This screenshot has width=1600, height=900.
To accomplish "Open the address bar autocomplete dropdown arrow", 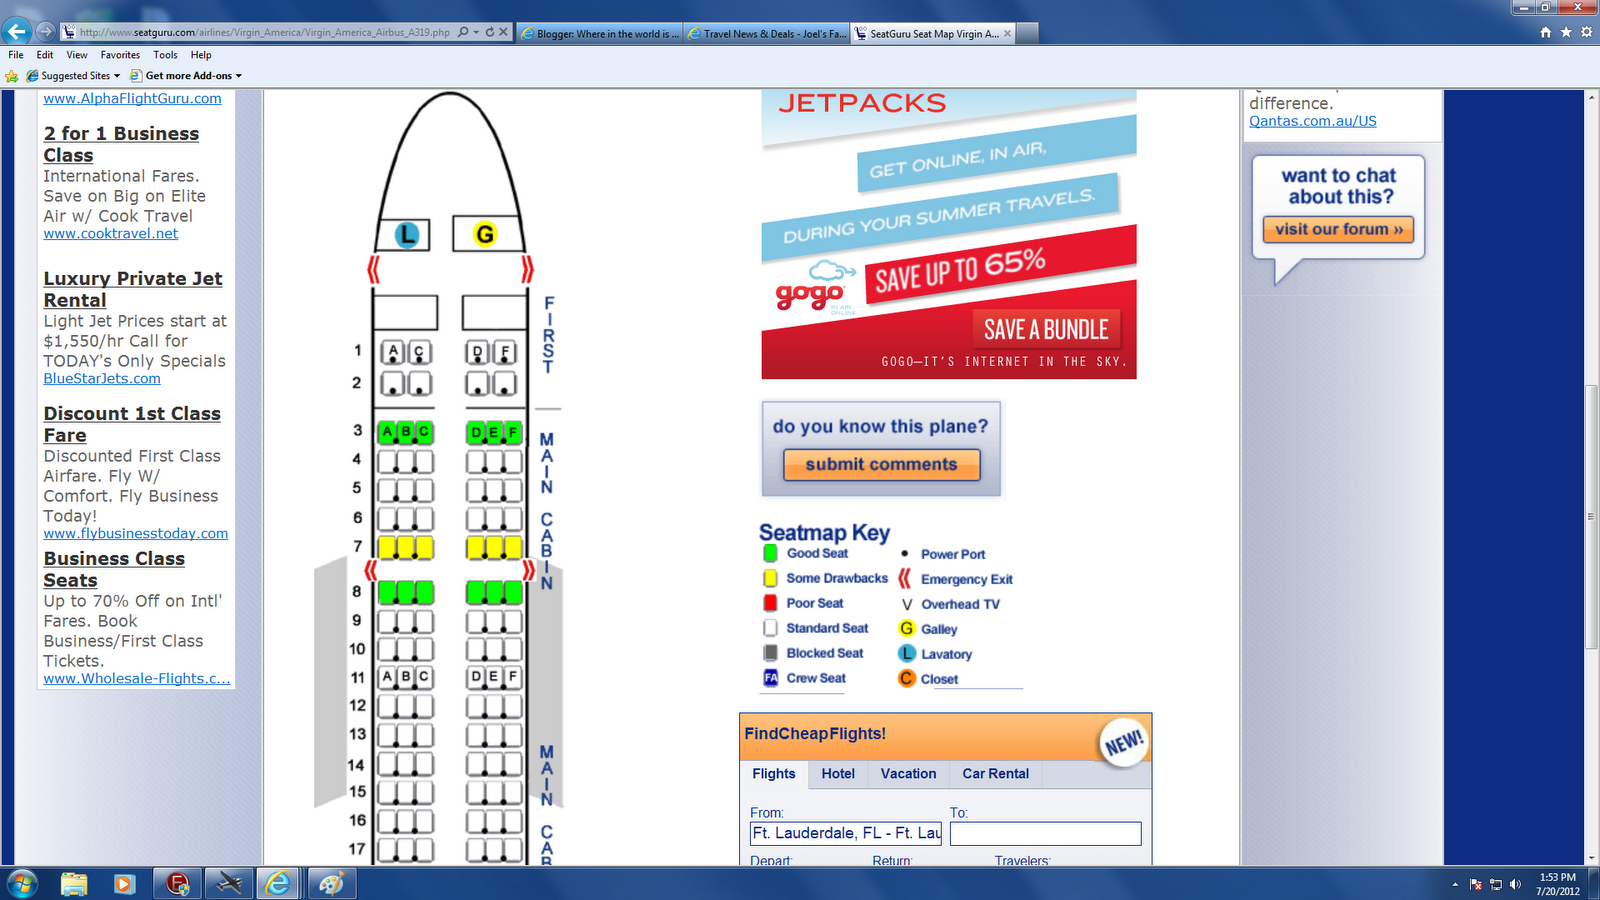I will pyautogui.click(x=476, y=32).
